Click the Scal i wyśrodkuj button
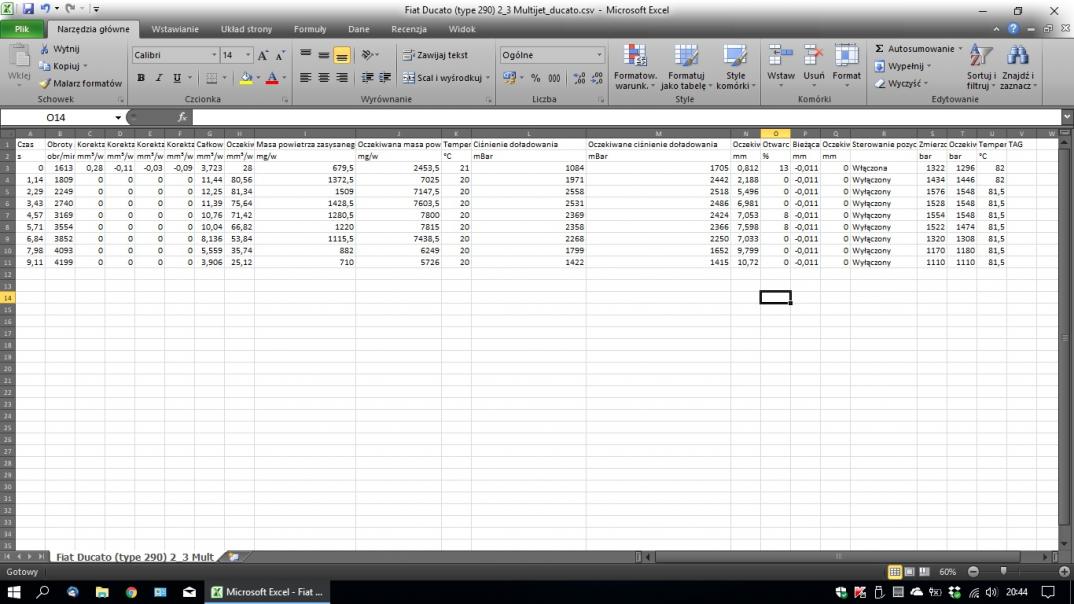This screenshot has height=604, width=1074. [x=442, y=77]
